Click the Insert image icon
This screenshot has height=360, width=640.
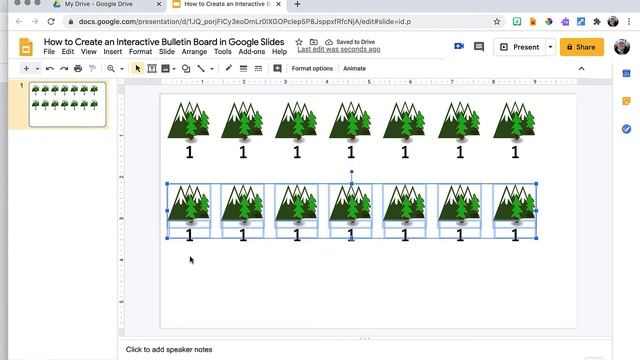(x=165, y=69)
